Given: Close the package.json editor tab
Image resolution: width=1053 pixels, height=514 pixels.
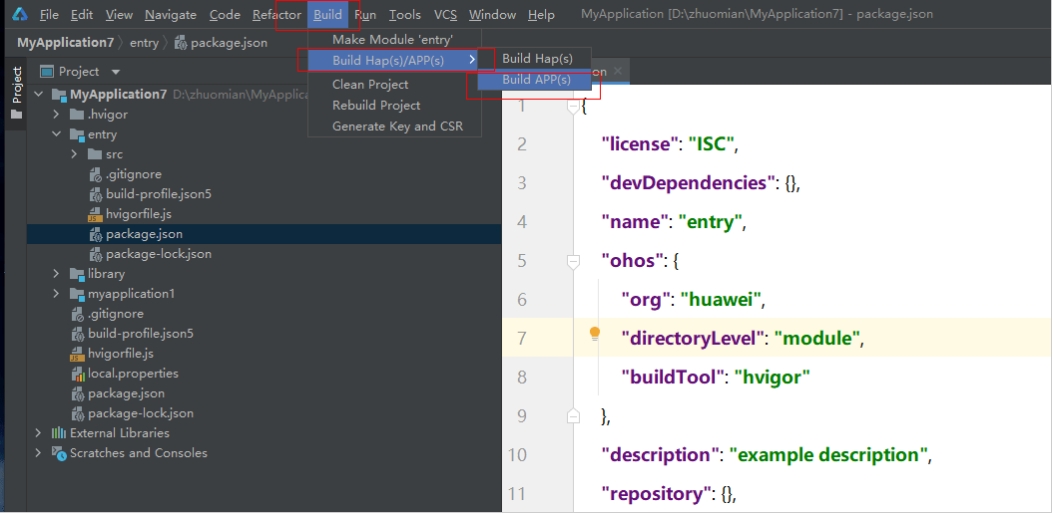Looking at the screenshot, I should tap(618, 71).
